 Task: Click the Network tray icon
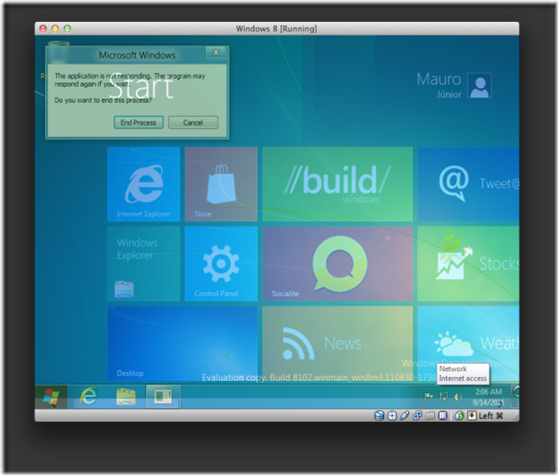[443, 396]
